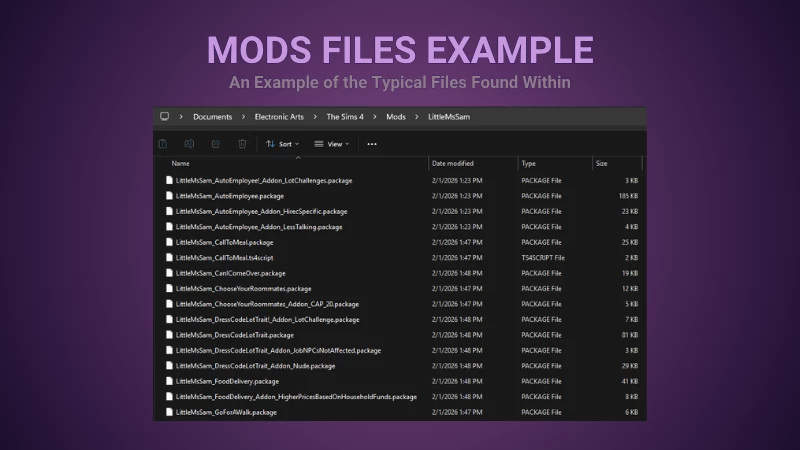Image resolution: width=800 pixels, height=450 pixels.
Task: Open the Sort dropdown
Action: tap(283, 144)
